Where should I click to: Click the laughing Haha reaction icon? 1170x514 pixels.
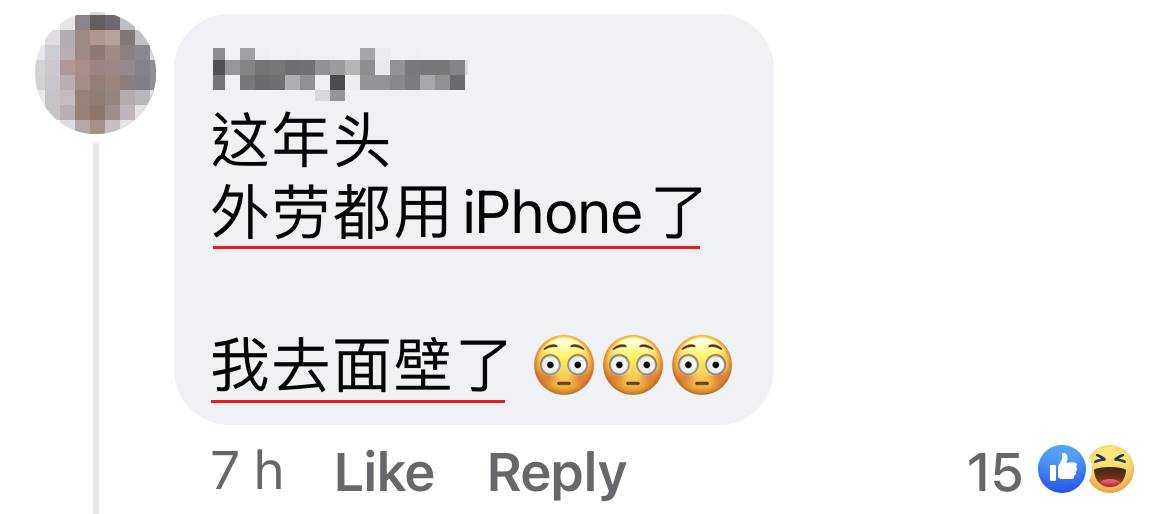point(1111,469)
